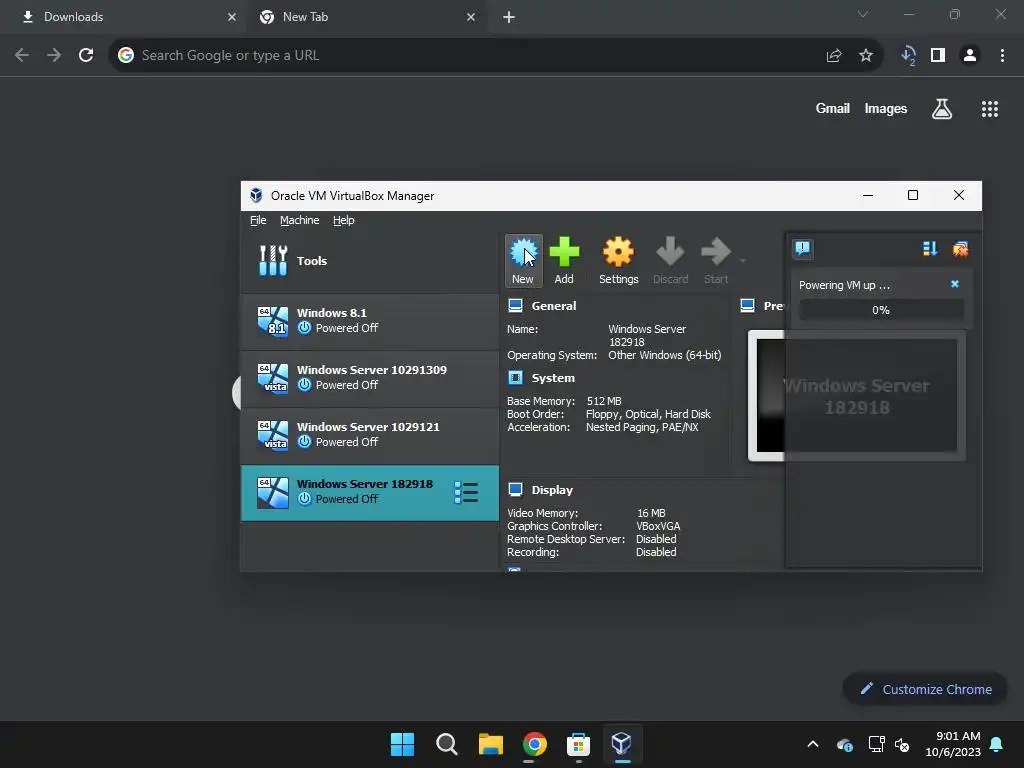This screenshot has width=1024, height=768.
Task: Open Chrome downloads icon
Action: 908,56
